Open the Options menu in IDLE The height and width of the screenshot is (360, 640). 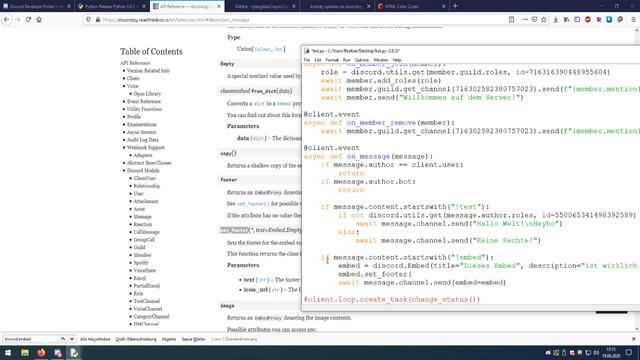362,60
